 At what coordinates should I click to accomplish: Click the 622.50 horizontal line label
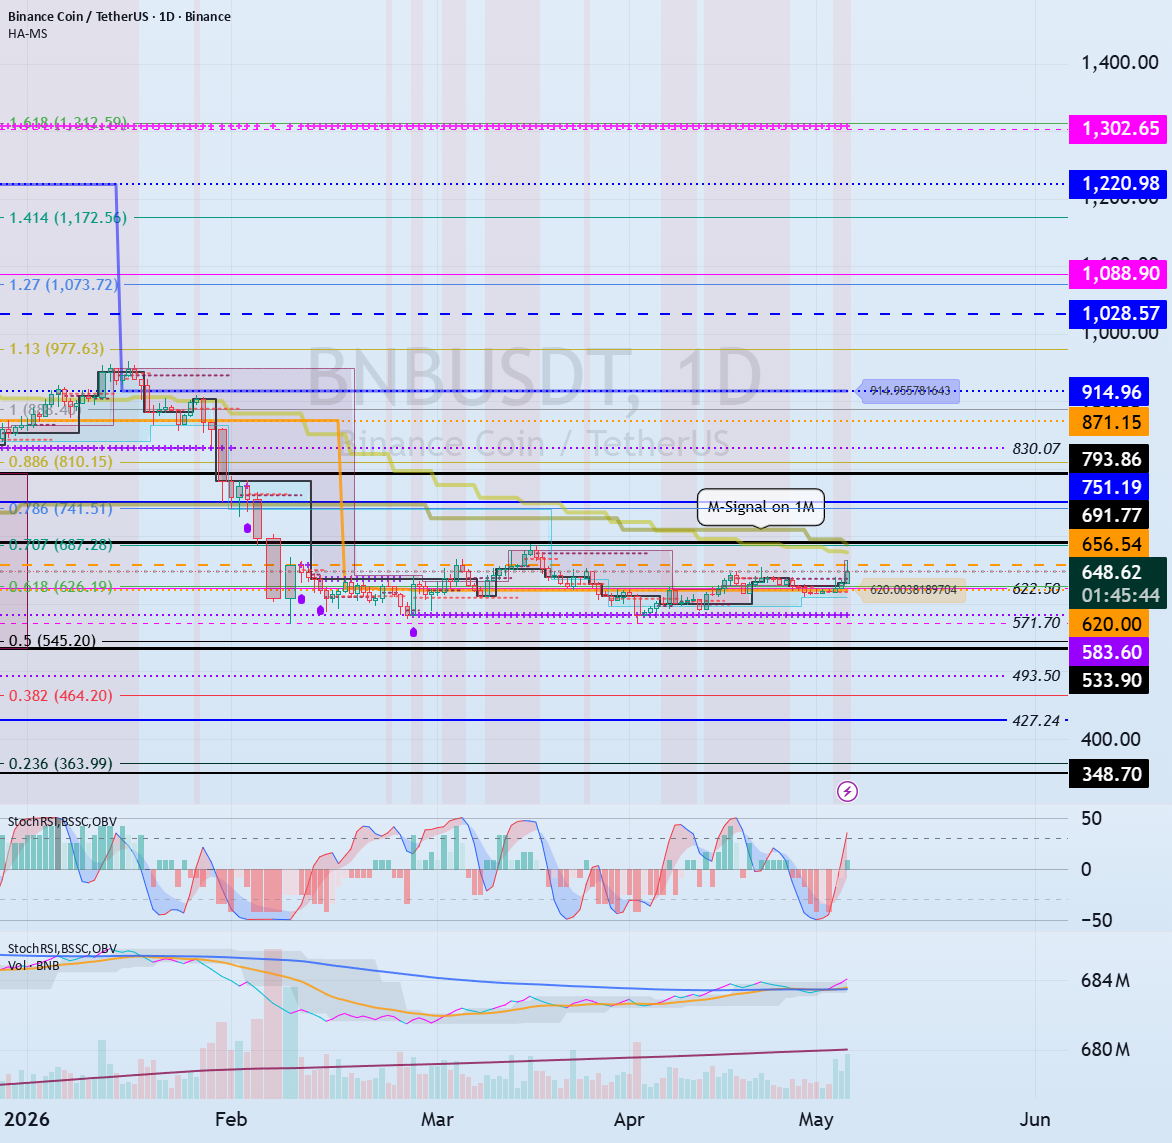click(x=1036, y=589)
